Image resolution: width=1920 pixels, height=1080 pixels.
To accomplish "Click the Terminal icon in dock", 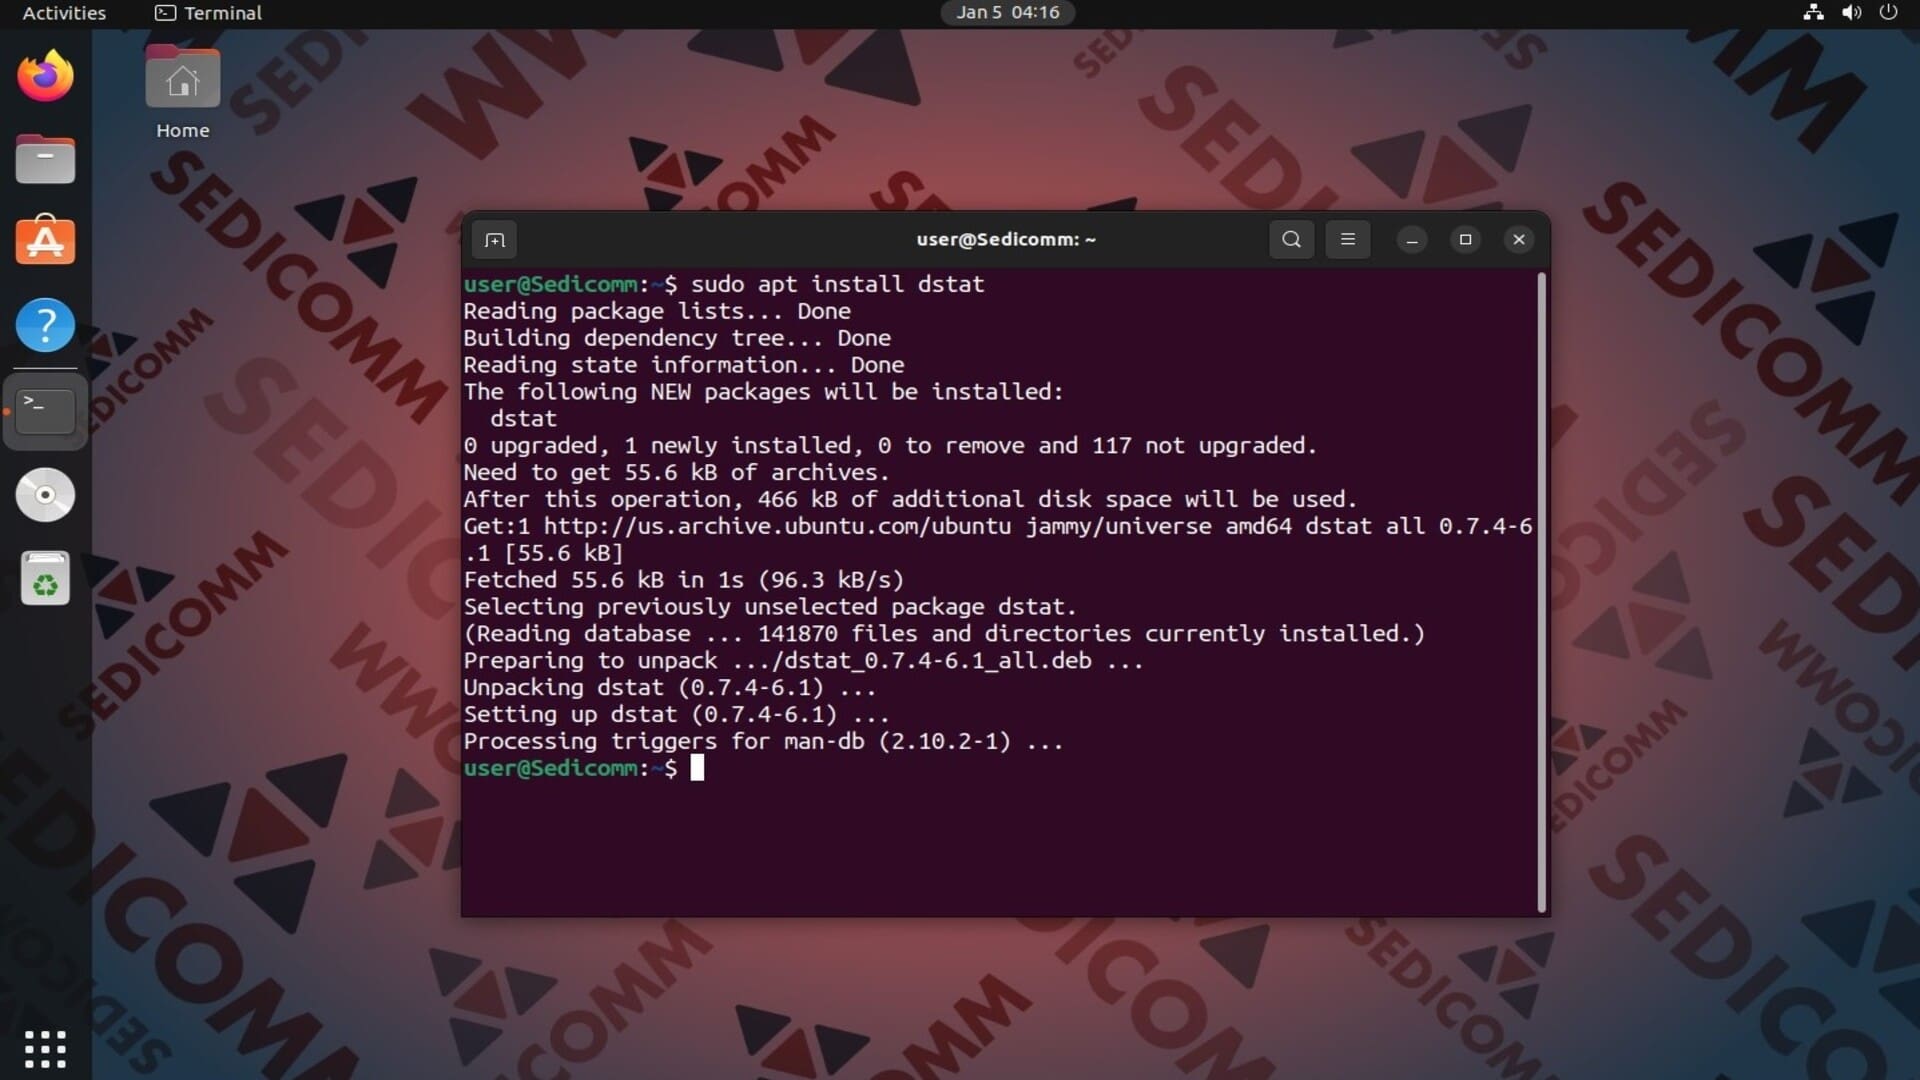I will tap(45, 411).
